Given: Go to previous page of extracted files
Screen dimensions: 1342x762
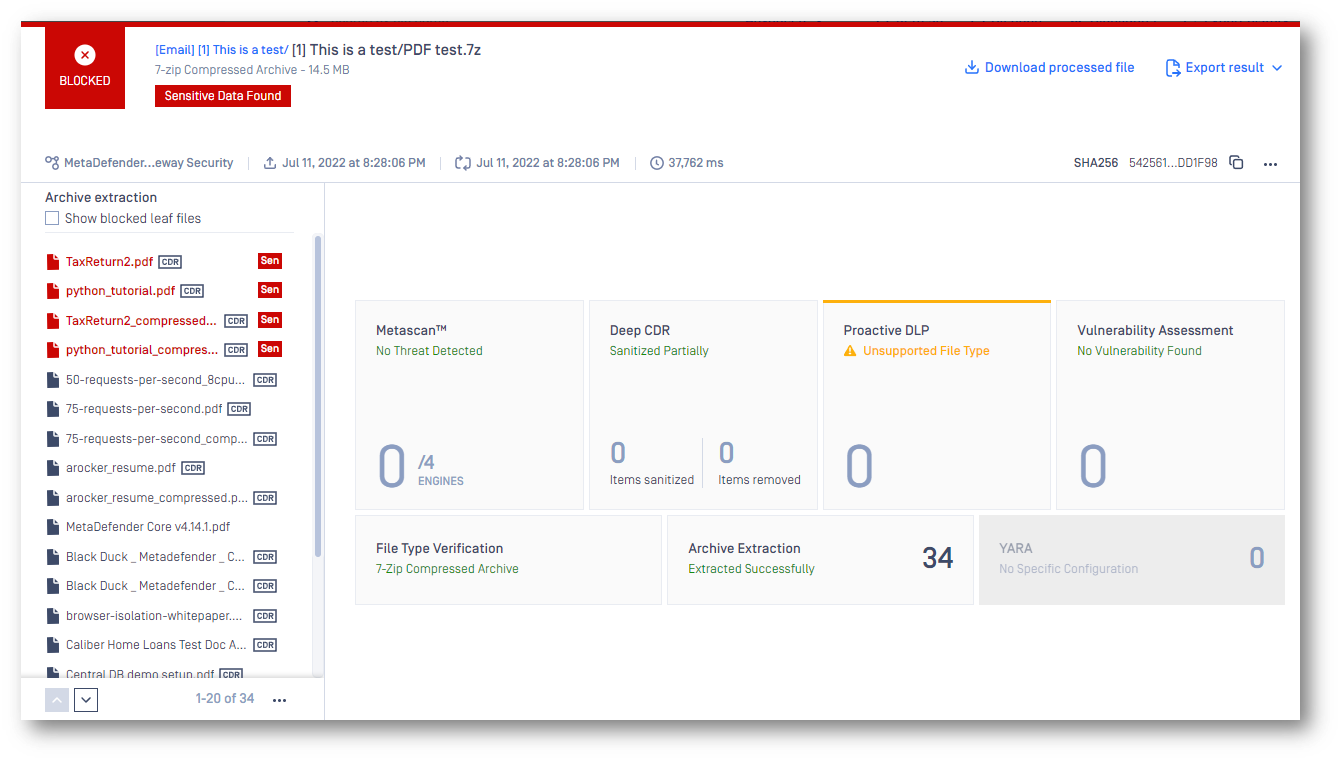Looking at the screenshot, I should [x=57, y=700].
